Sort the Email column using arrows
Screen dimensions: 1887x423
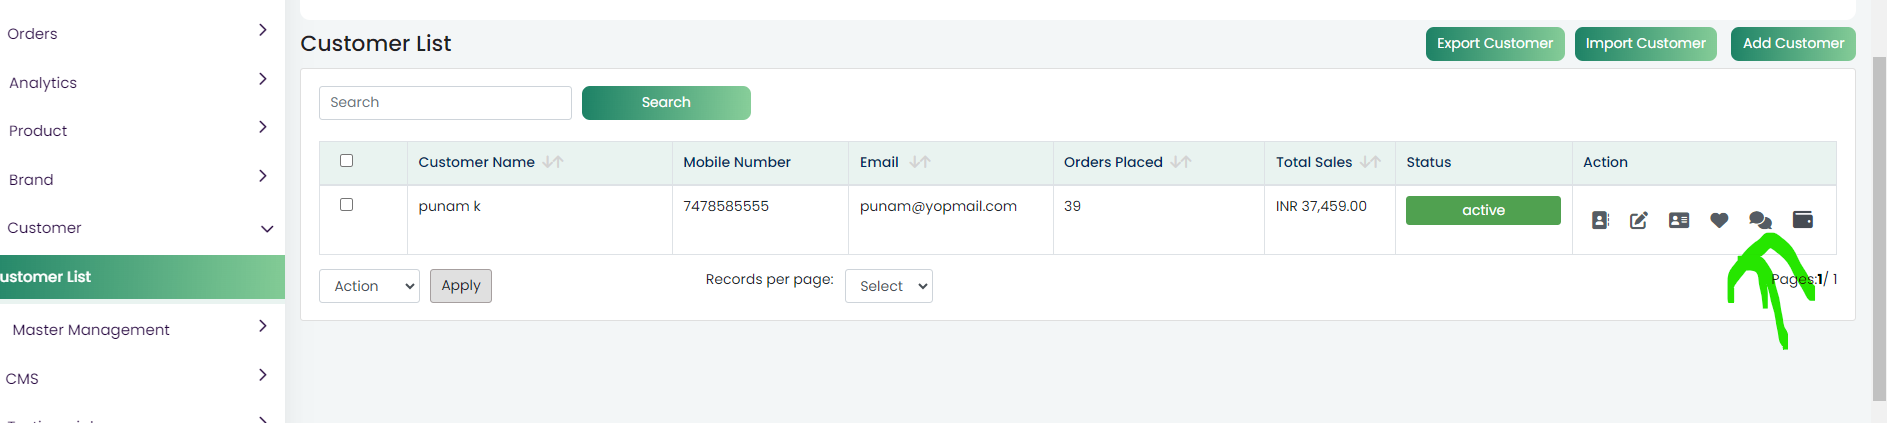(x=920, y=162)
